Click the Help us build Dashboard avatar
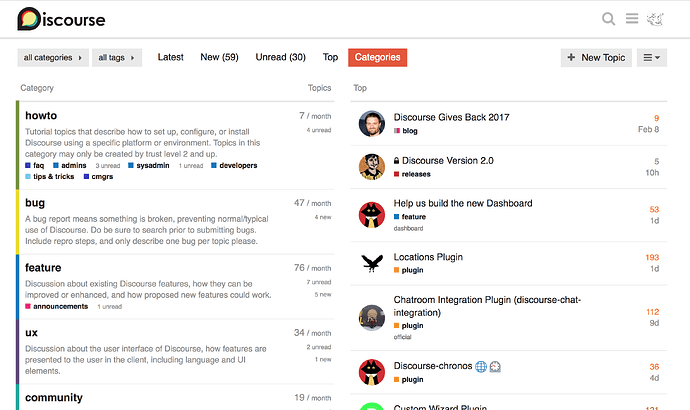This screenshot has height=410, width=690. [372, 214]
